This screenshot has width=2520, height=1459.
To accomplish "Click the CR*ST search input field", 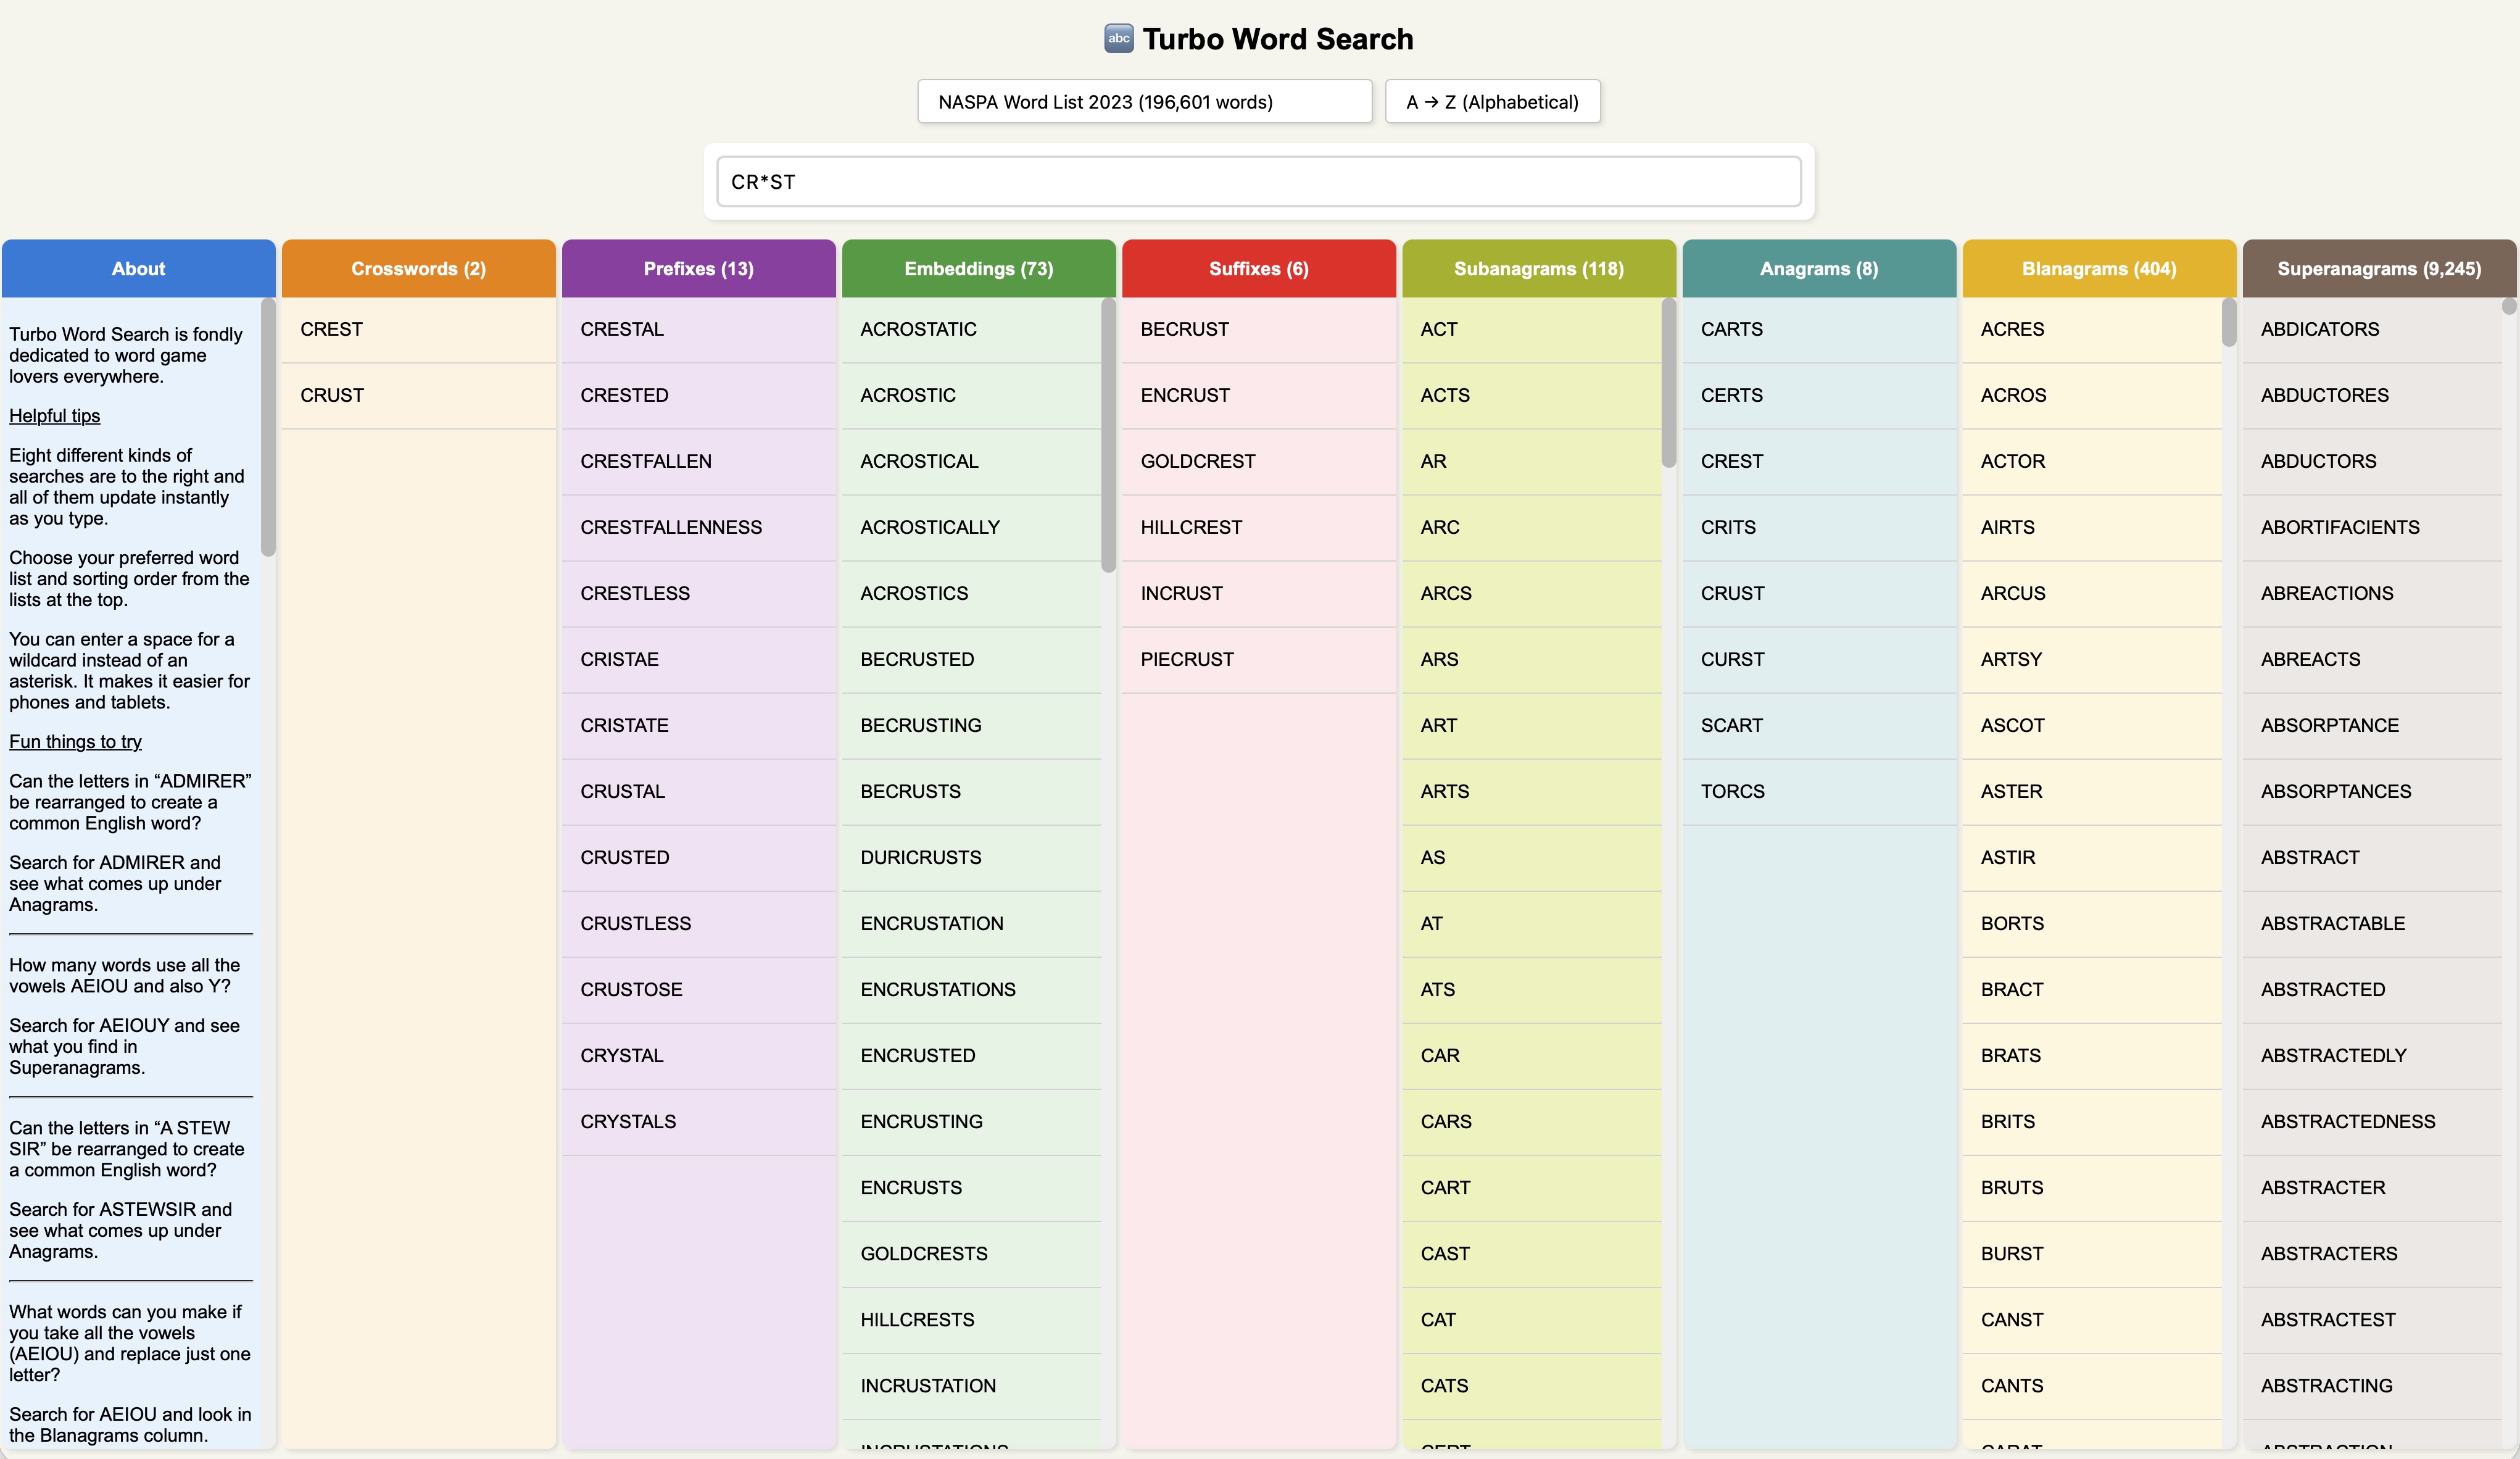I will (1258, 182).
